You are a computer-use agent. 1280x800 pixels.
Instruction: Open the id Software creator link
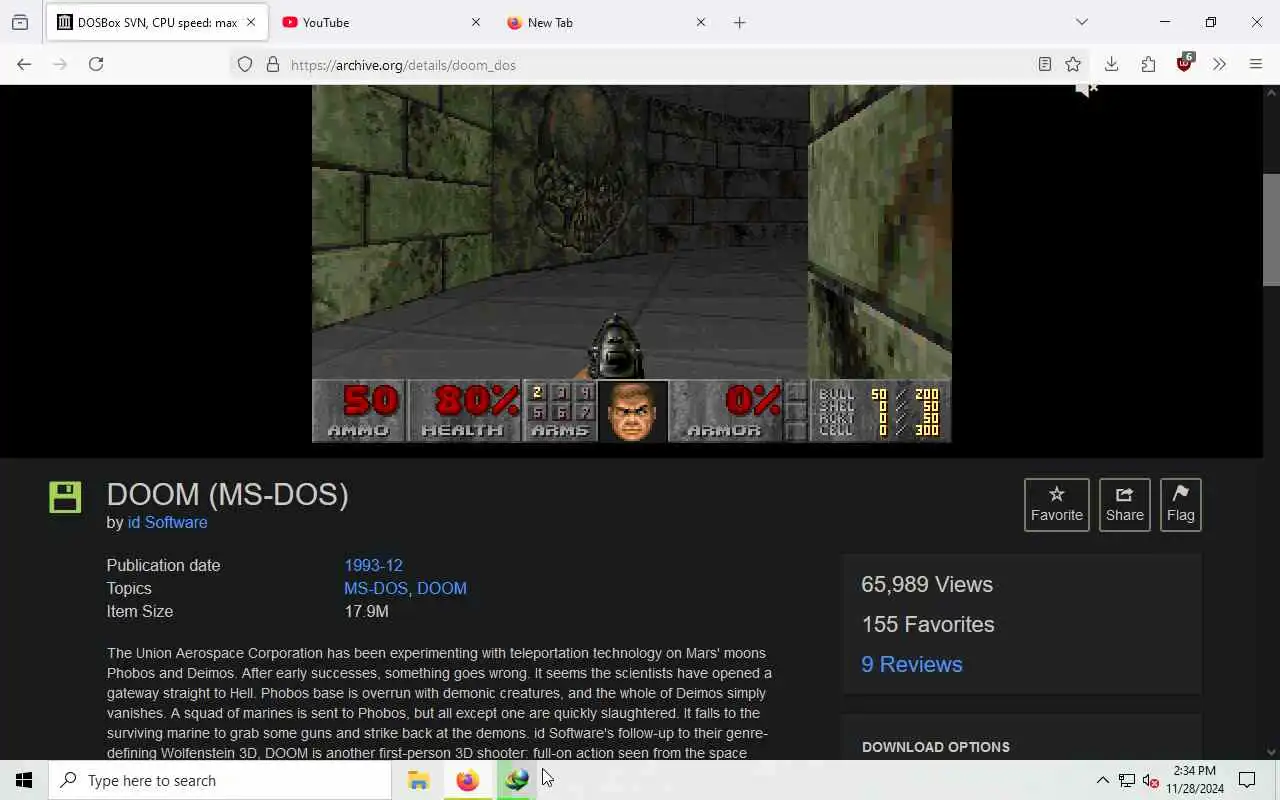tap(168, 522)
